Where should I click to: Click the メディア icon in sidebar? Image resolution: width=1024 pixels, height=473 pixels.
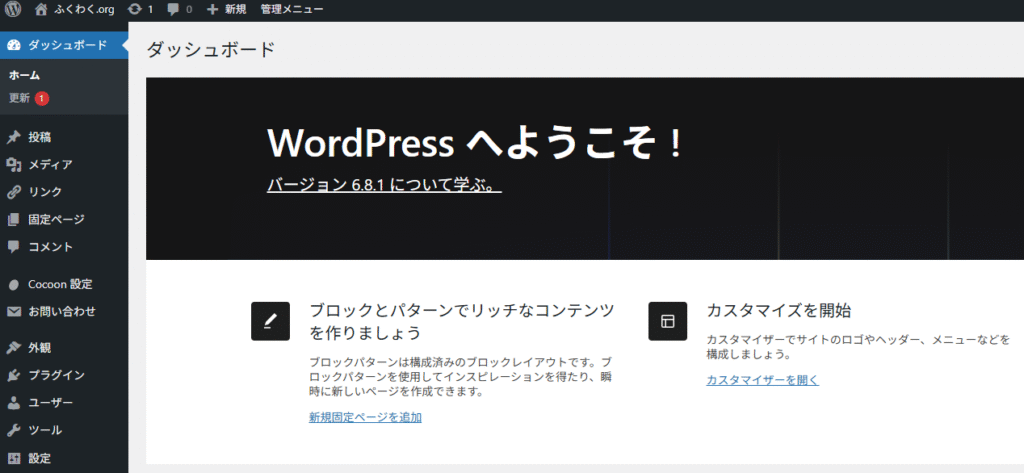(x=14, y=165)
